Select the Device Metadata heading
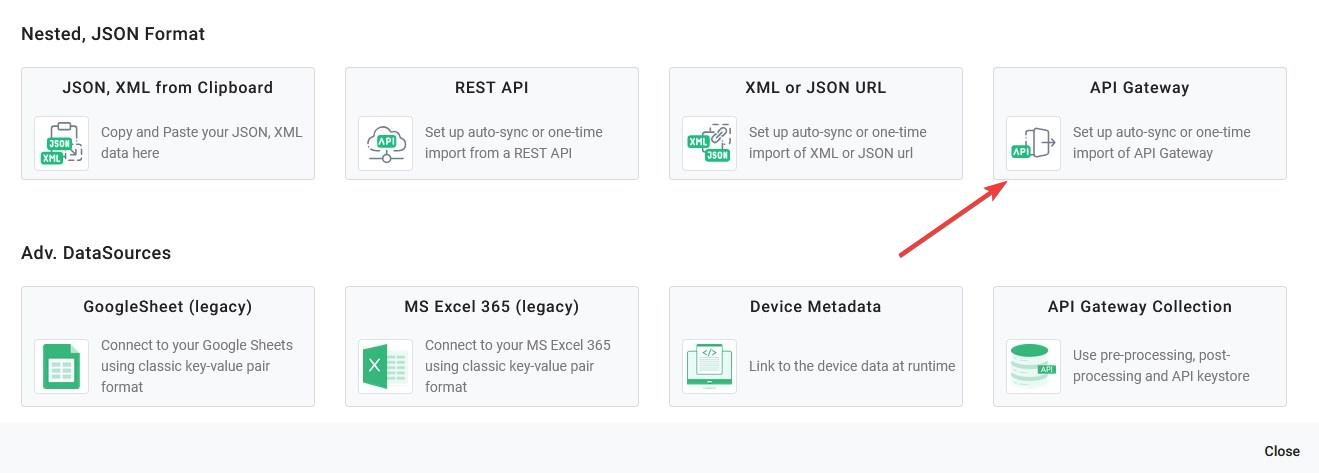Viewport: 1319px width, 473px height. [815, 307]
